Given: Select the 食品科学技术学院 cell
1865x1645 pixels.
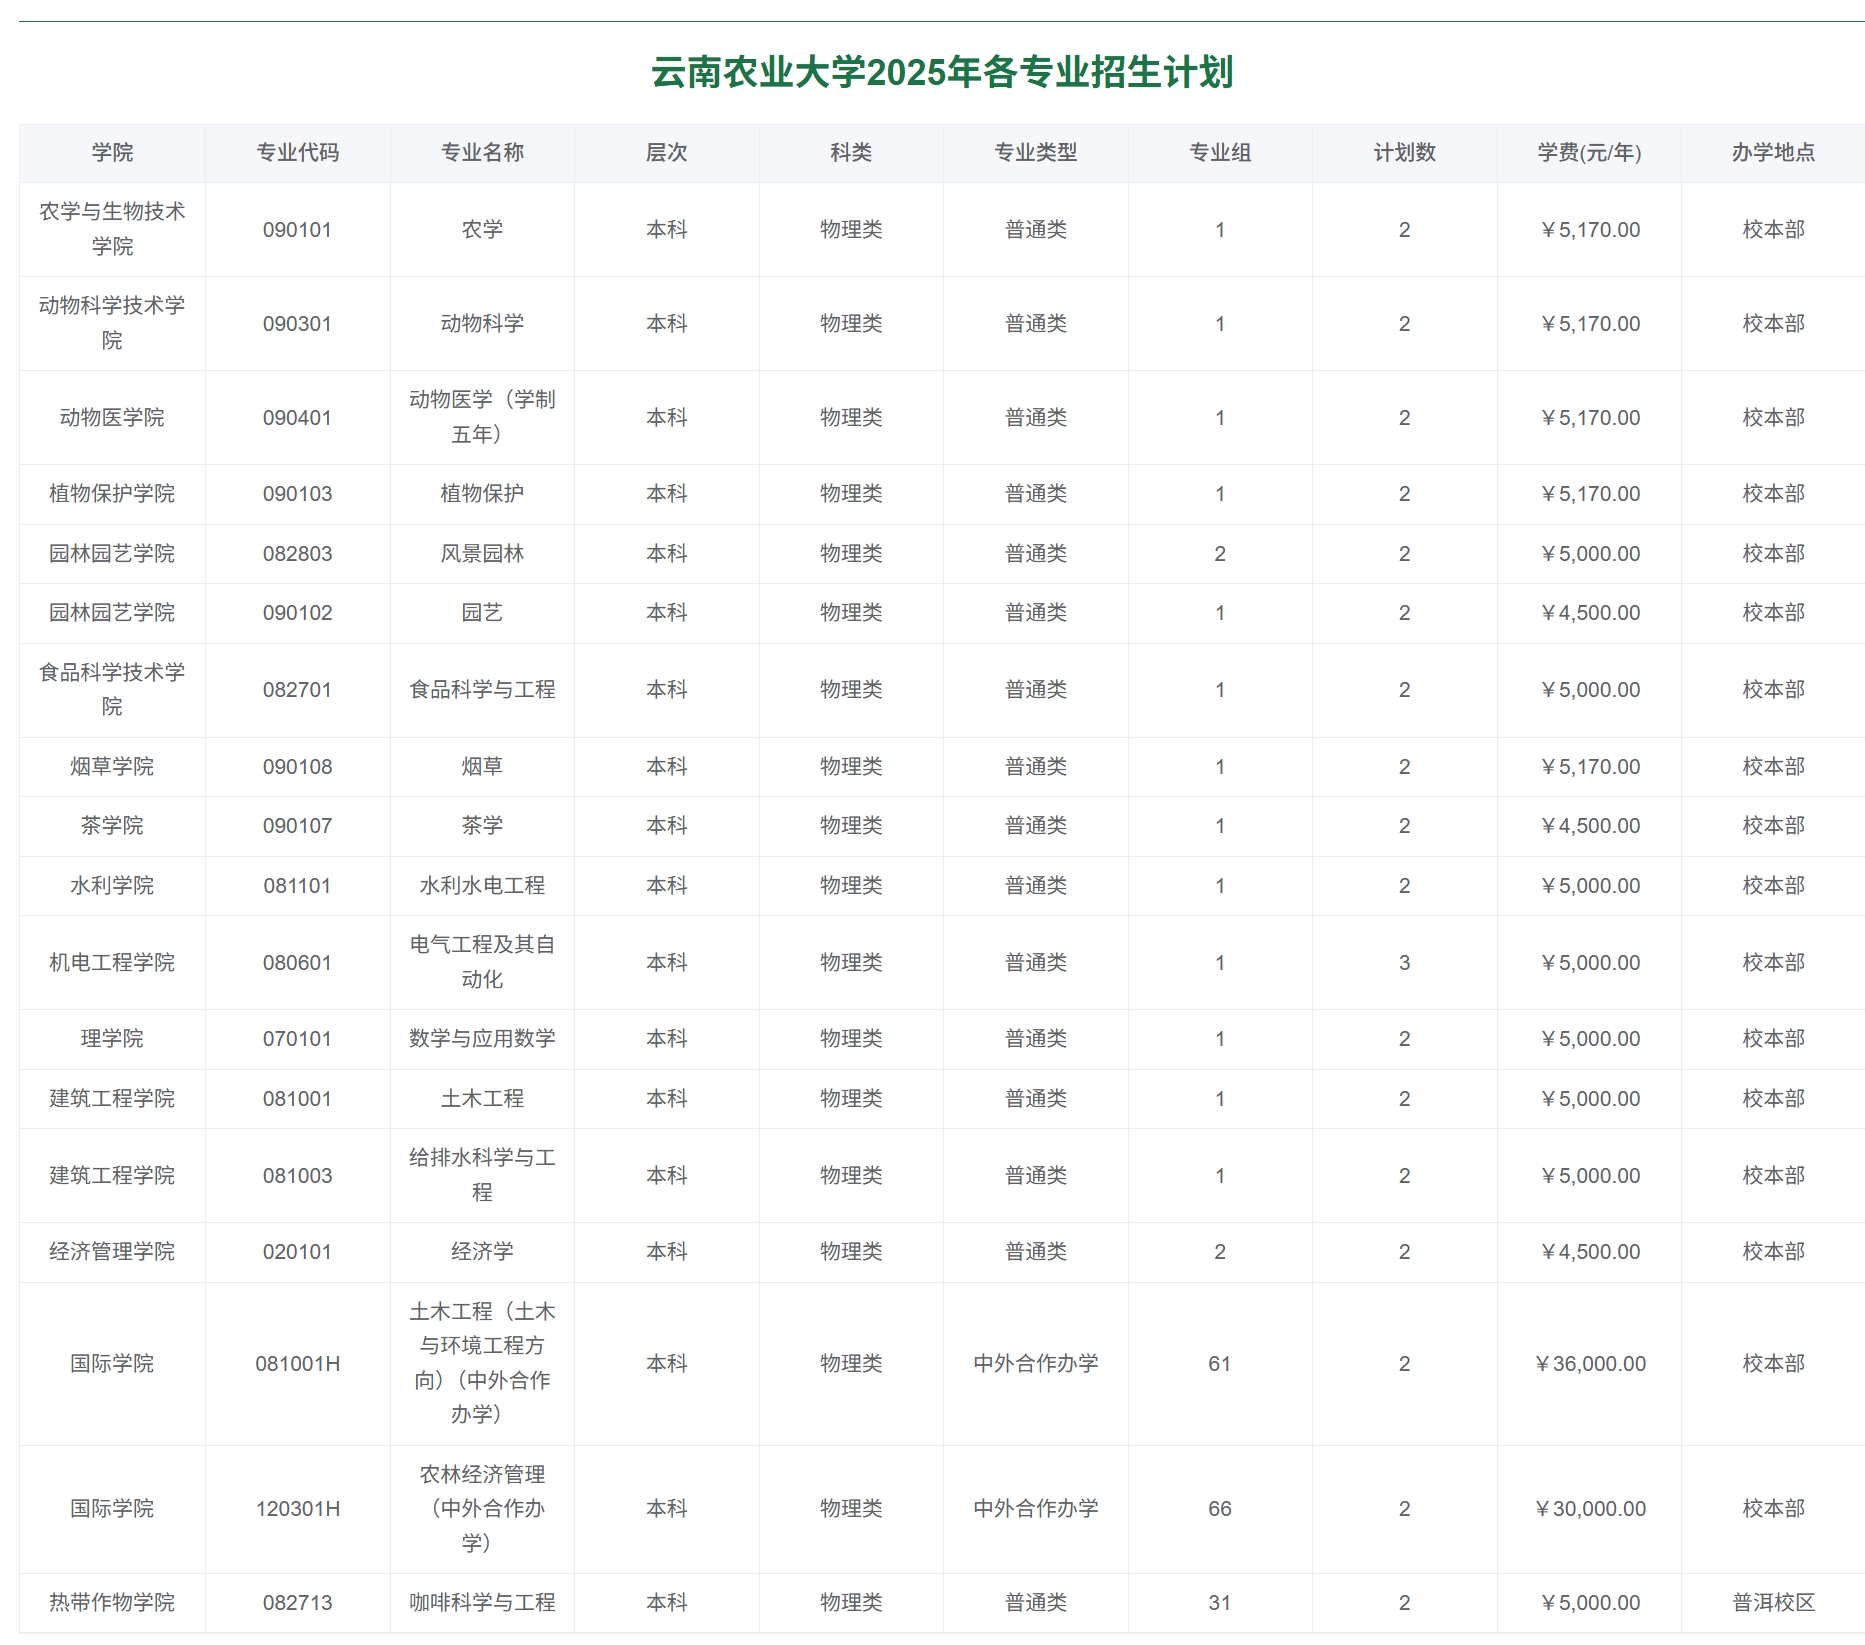Looking at the screenshot, I should [x=112, y=690].
